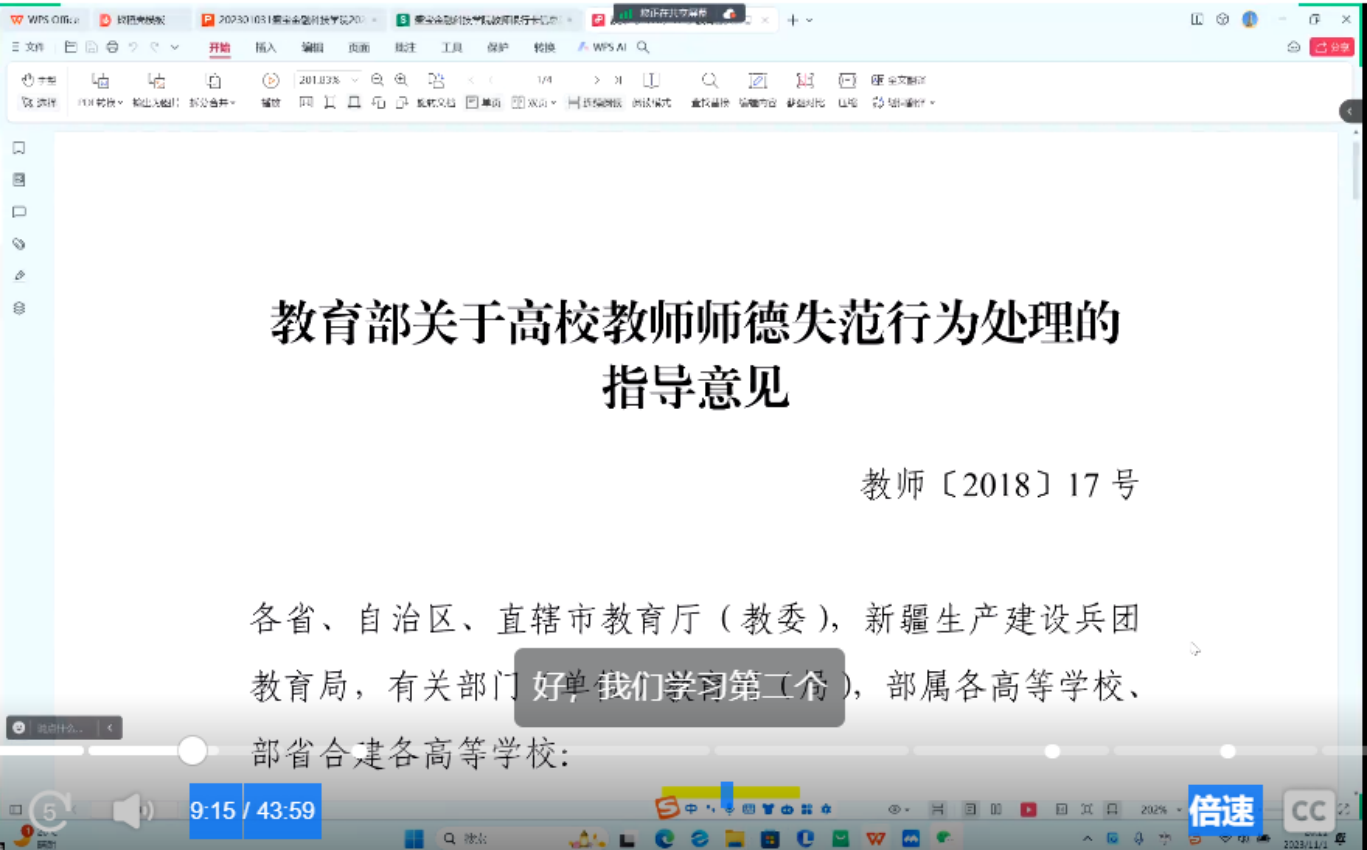Image resolution: width=1367 pixels, height=850 pixels.
Task: Click the search icon beside WPS AI
Action: tap(643, 47)
